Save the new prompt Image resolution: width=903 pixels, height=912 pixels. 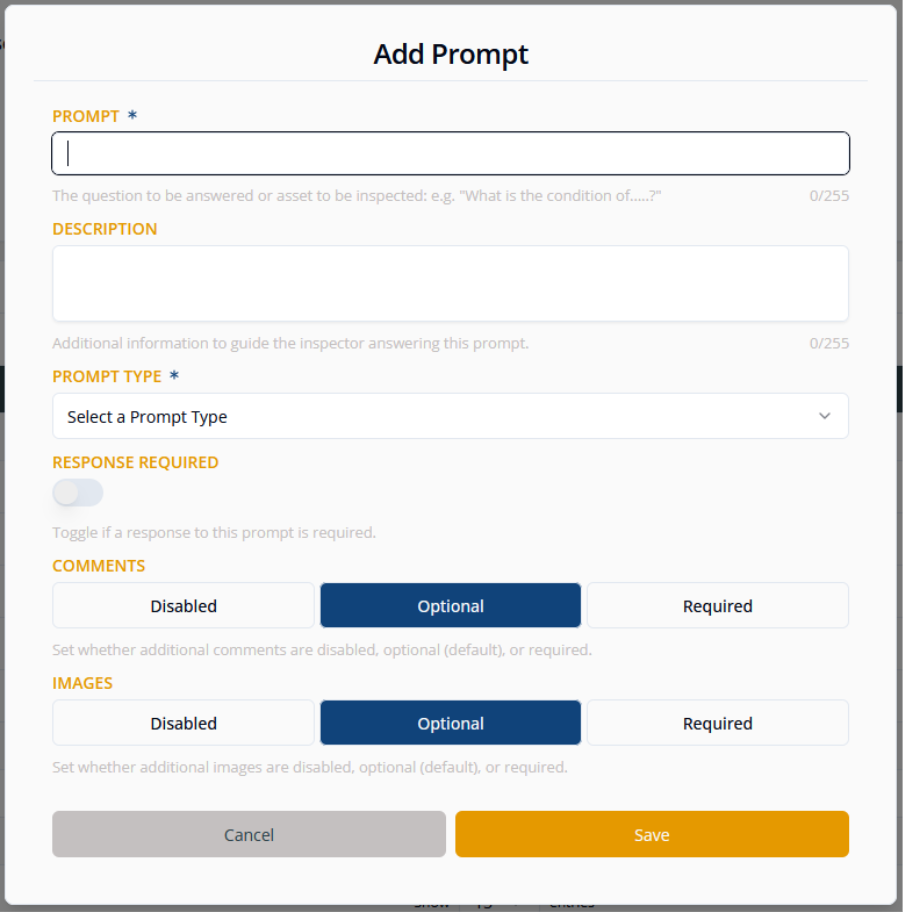[x=651, y=835]
